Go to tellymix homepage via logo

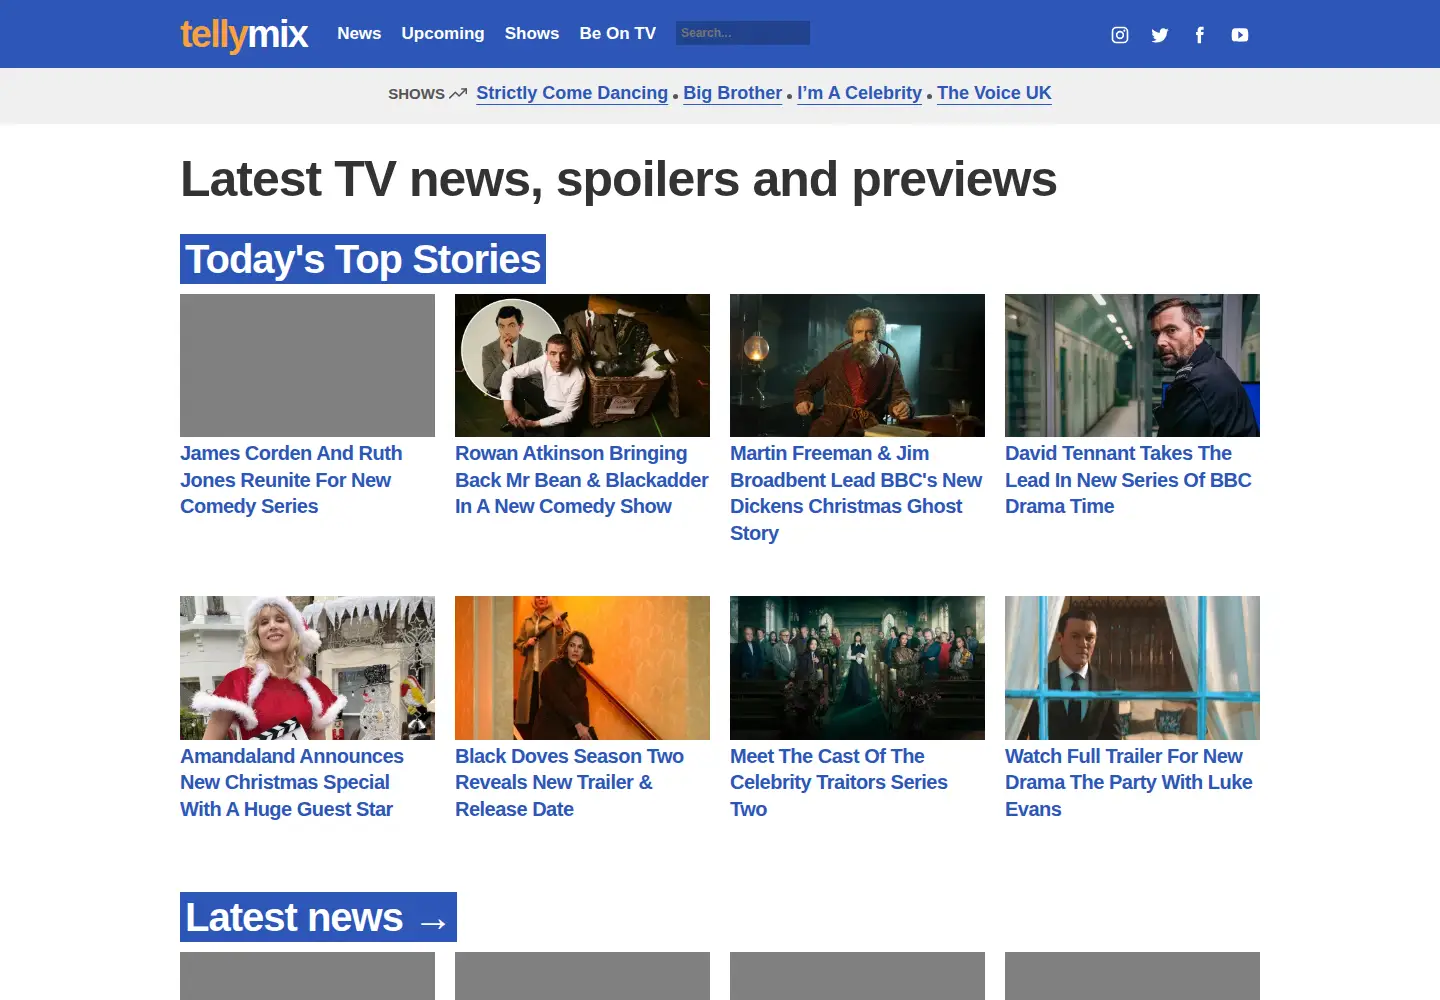tap(244, 34)
